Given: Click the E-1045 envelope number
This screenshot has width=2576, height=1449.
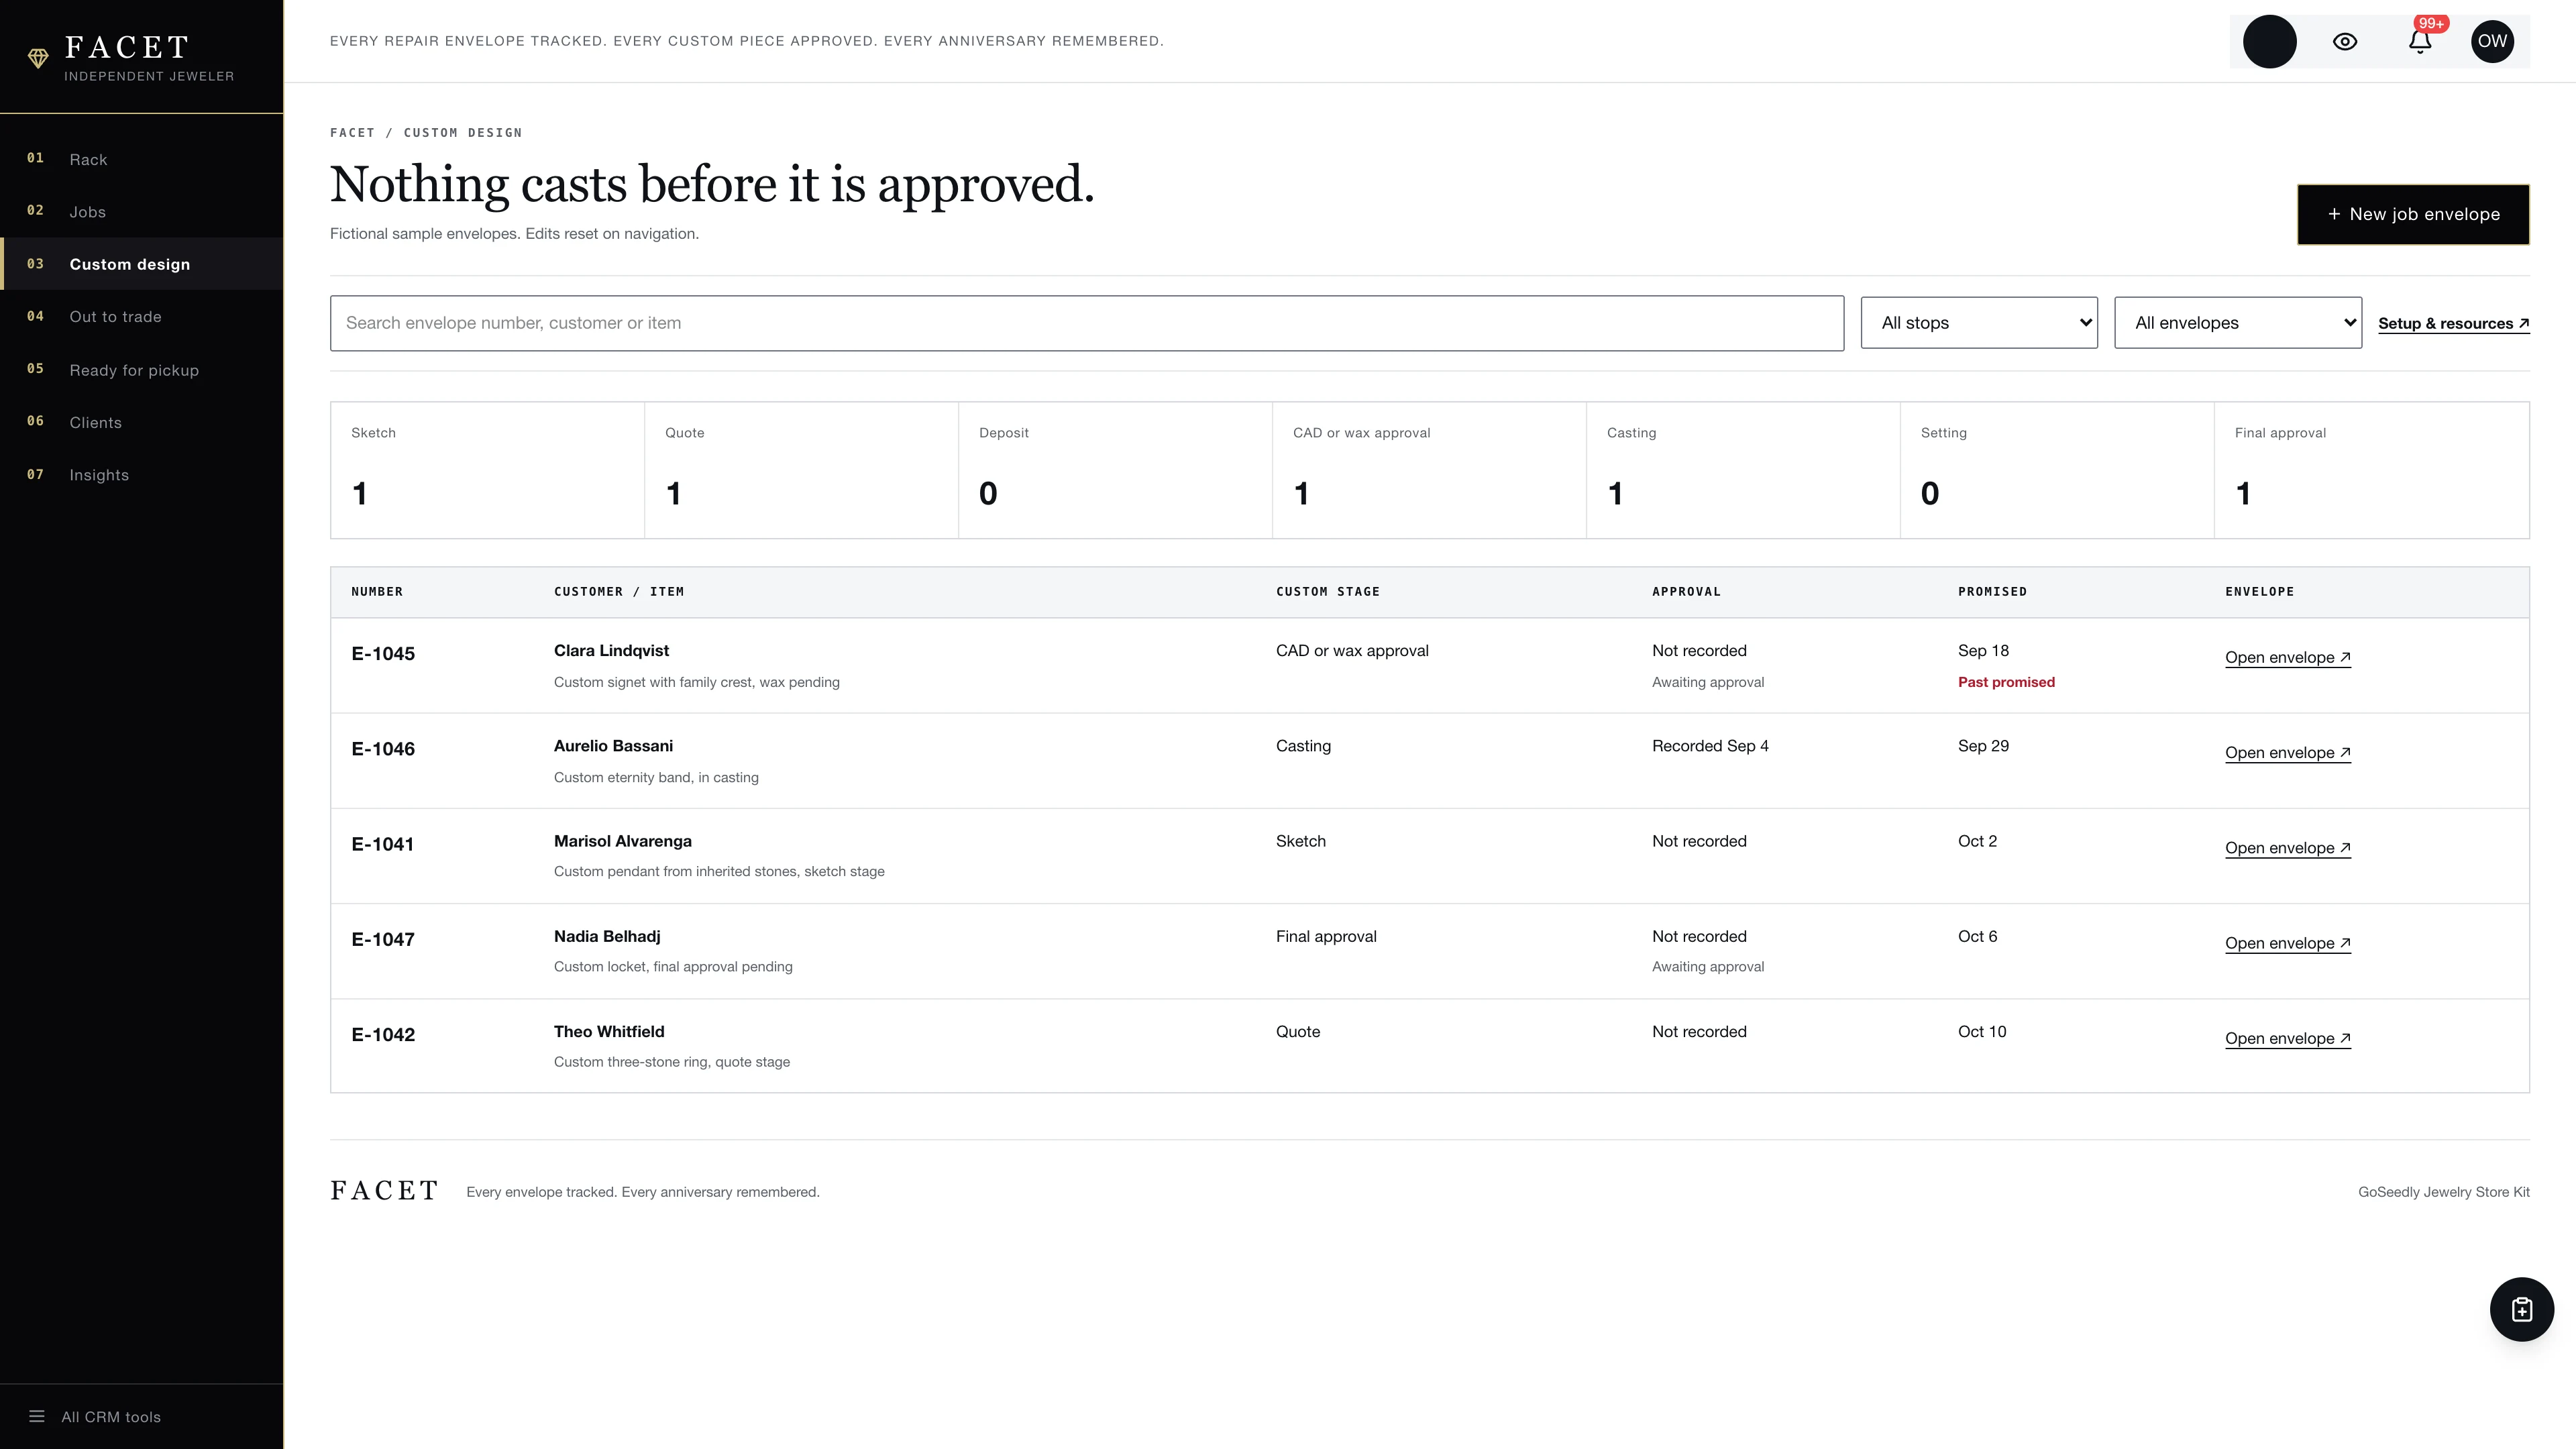Looking at the screenshot, I should pyautogui.click(x=383, y=654).
